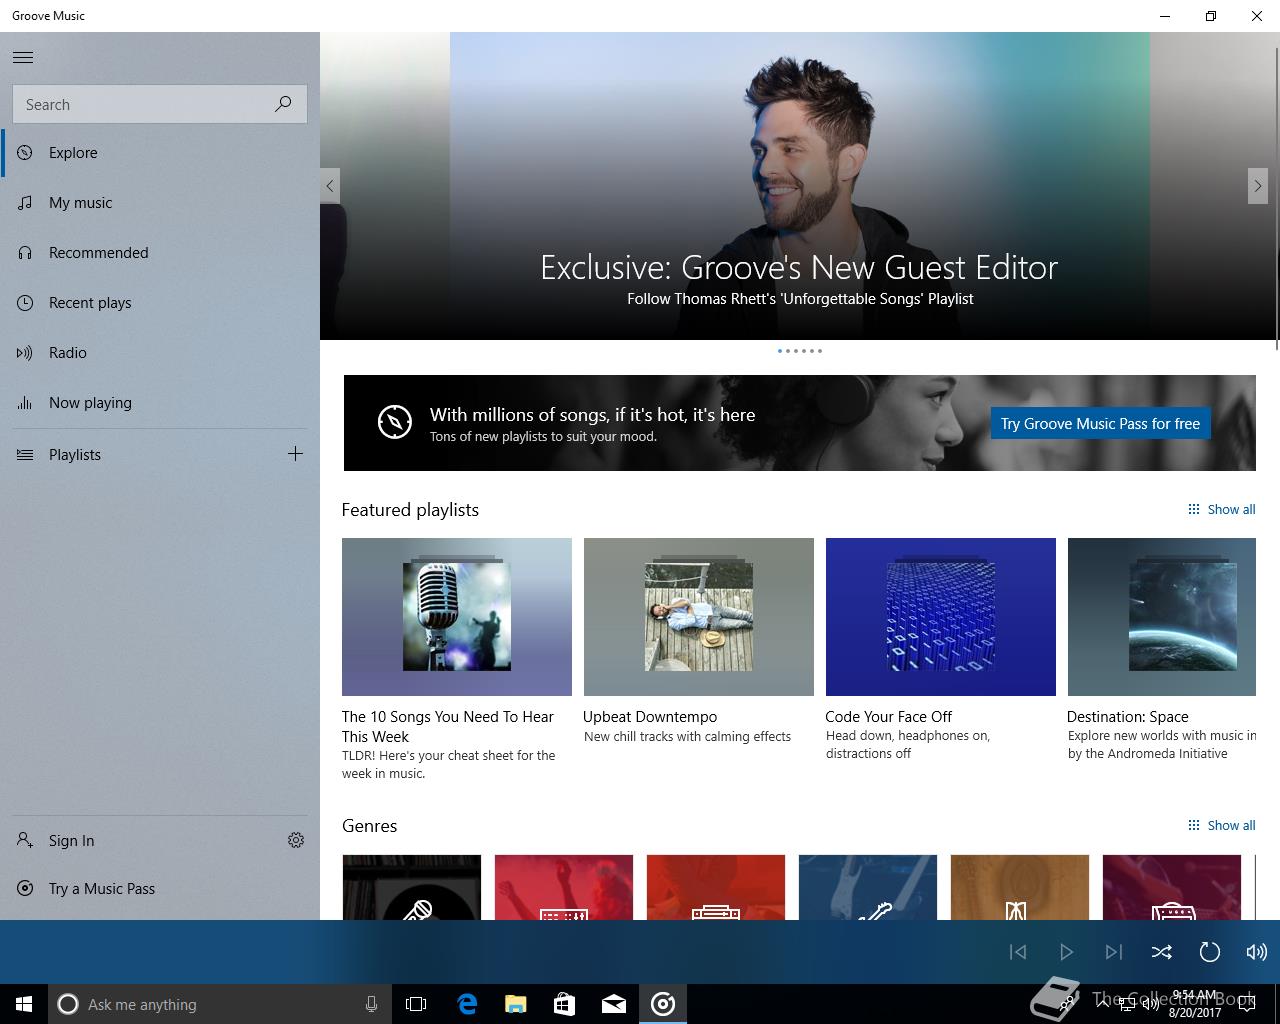1280x1024 pixels.
Task: Open the blue guitar genre tile
Action: tap(868, 887)
